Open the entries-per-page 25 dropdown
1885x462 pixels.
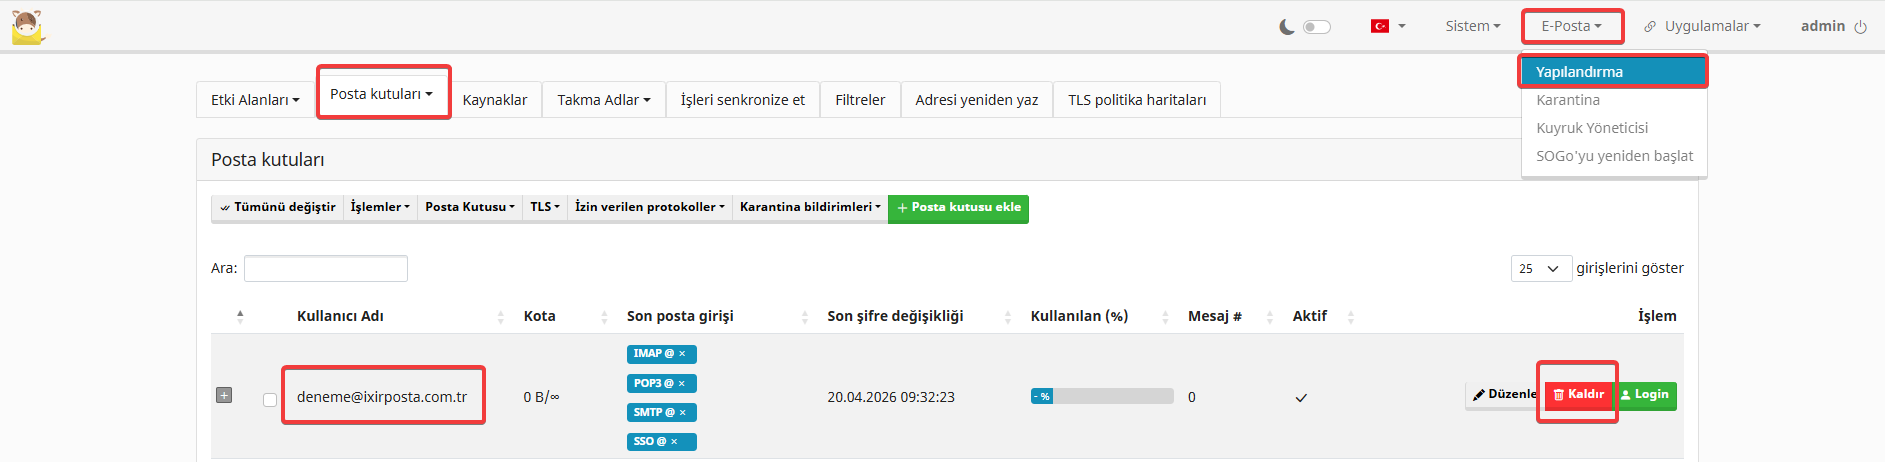point(1540,268)
